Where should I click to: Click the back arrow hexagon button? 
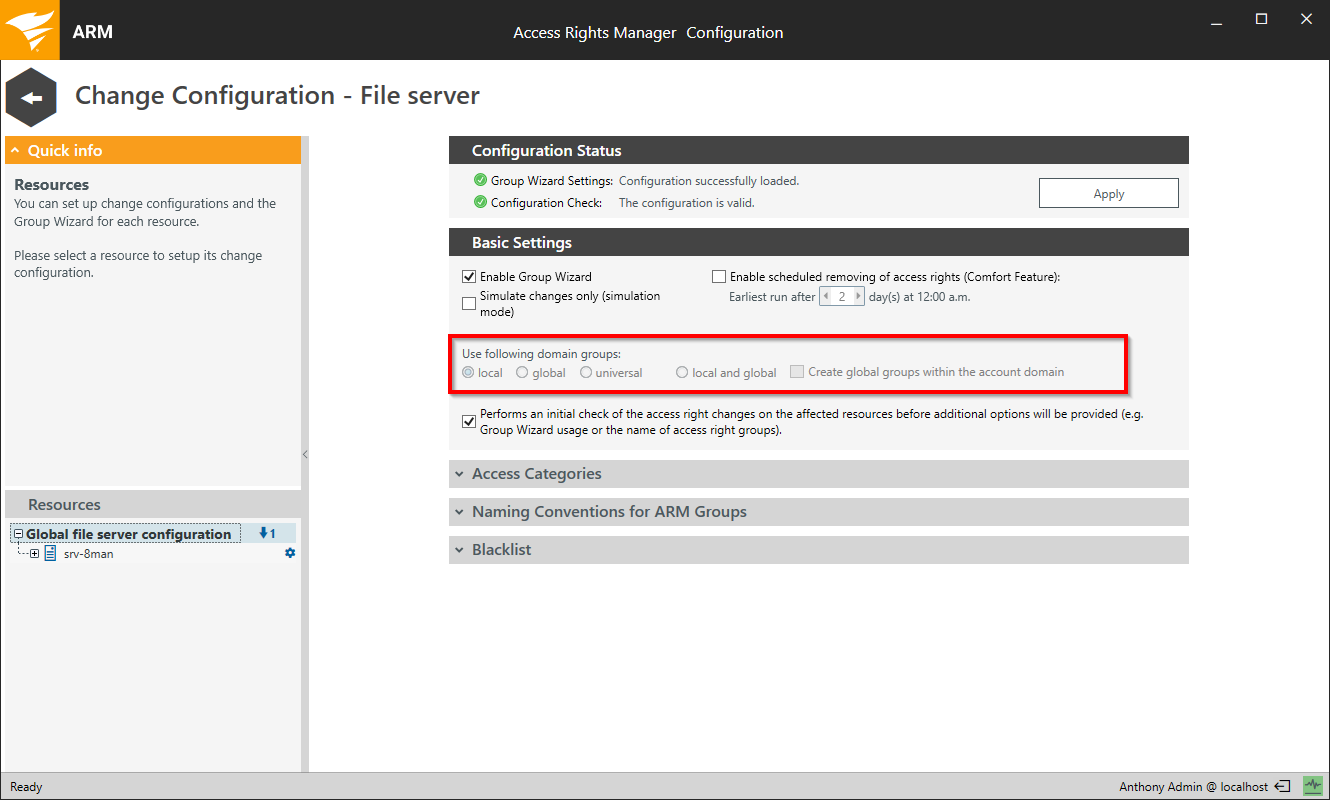(31, 97)
